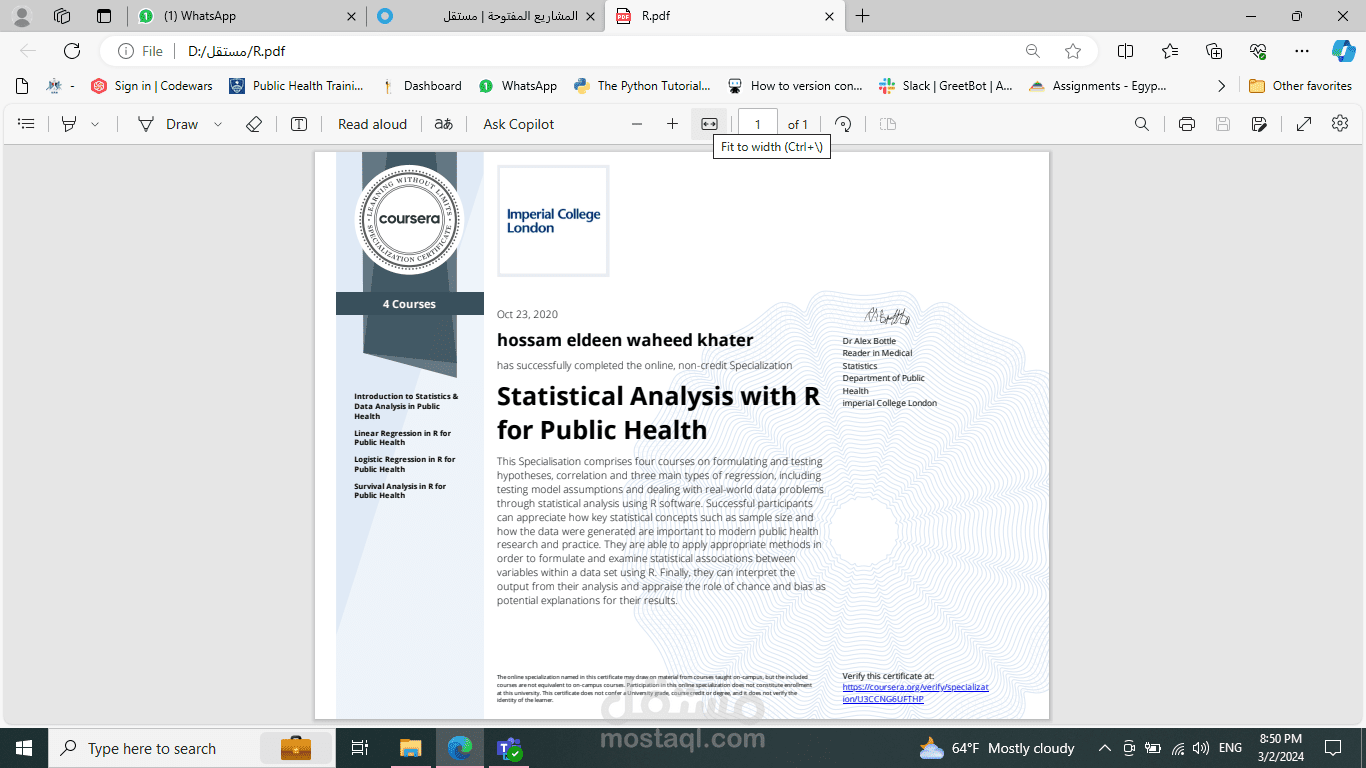The width and height of the screenshot is (1366, 768).
Task: Toggle page view mode for the PDF
Action: 886,123
